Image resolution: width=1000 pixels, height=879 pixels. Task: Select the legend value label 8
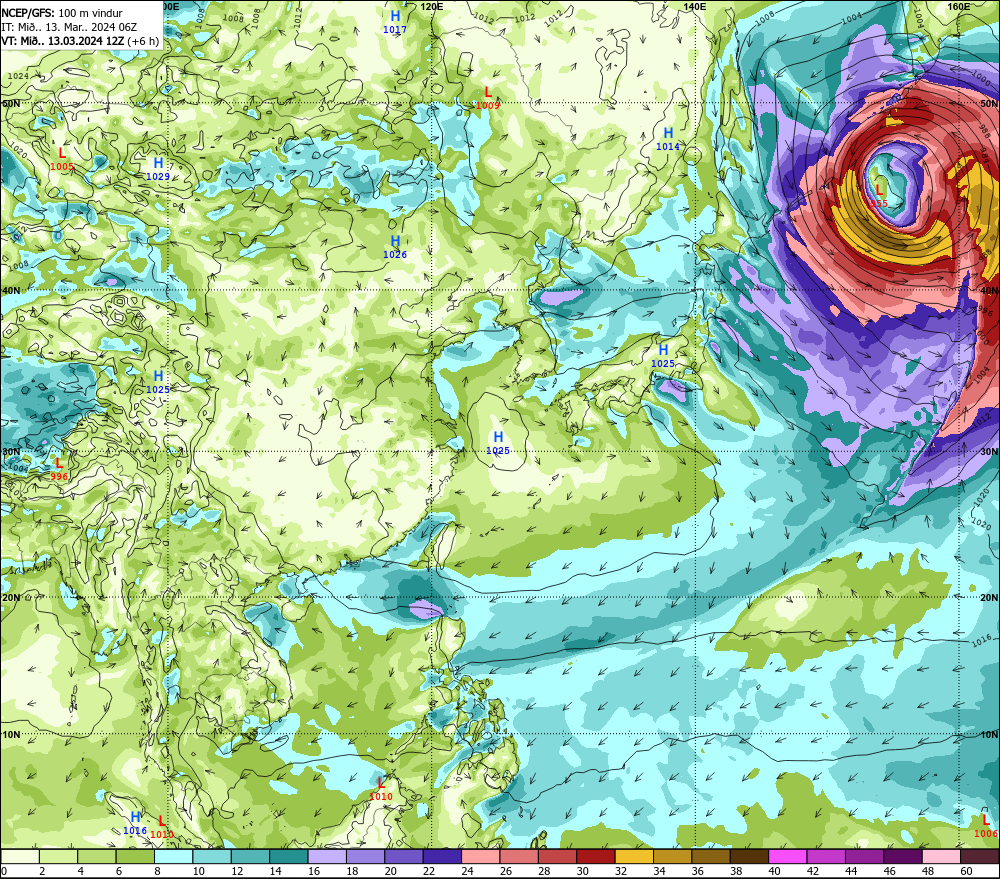tap(158, 871)
